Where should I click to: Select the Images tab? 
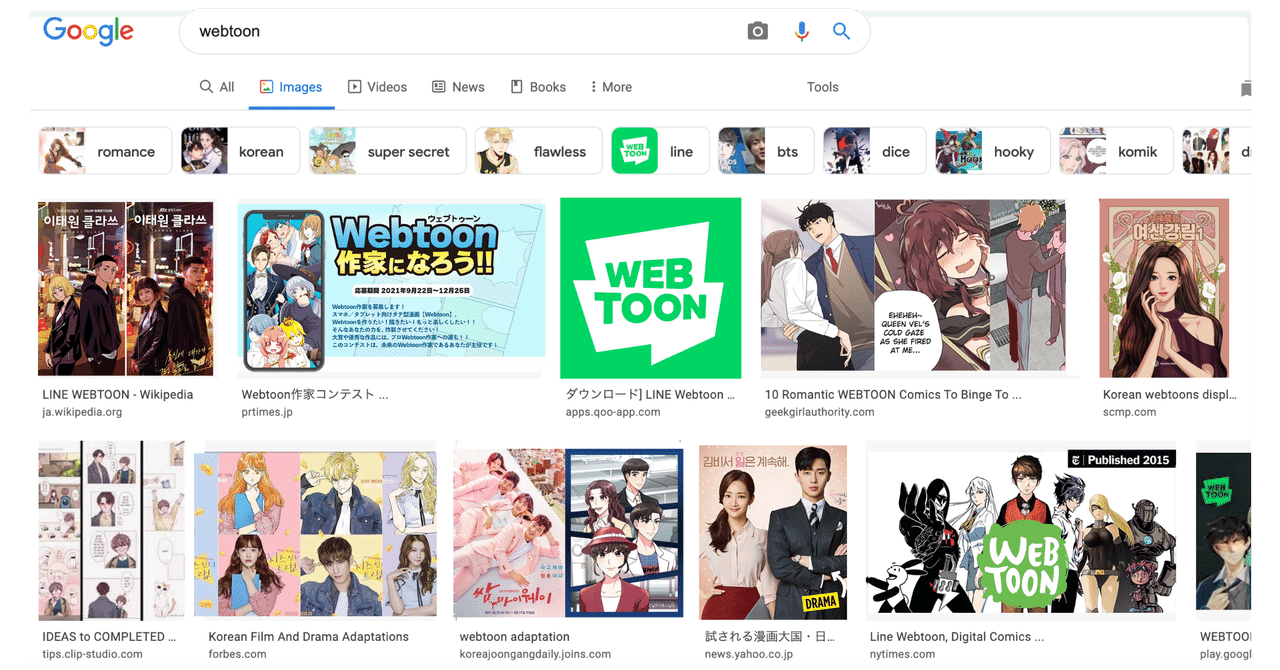(290, 87)
